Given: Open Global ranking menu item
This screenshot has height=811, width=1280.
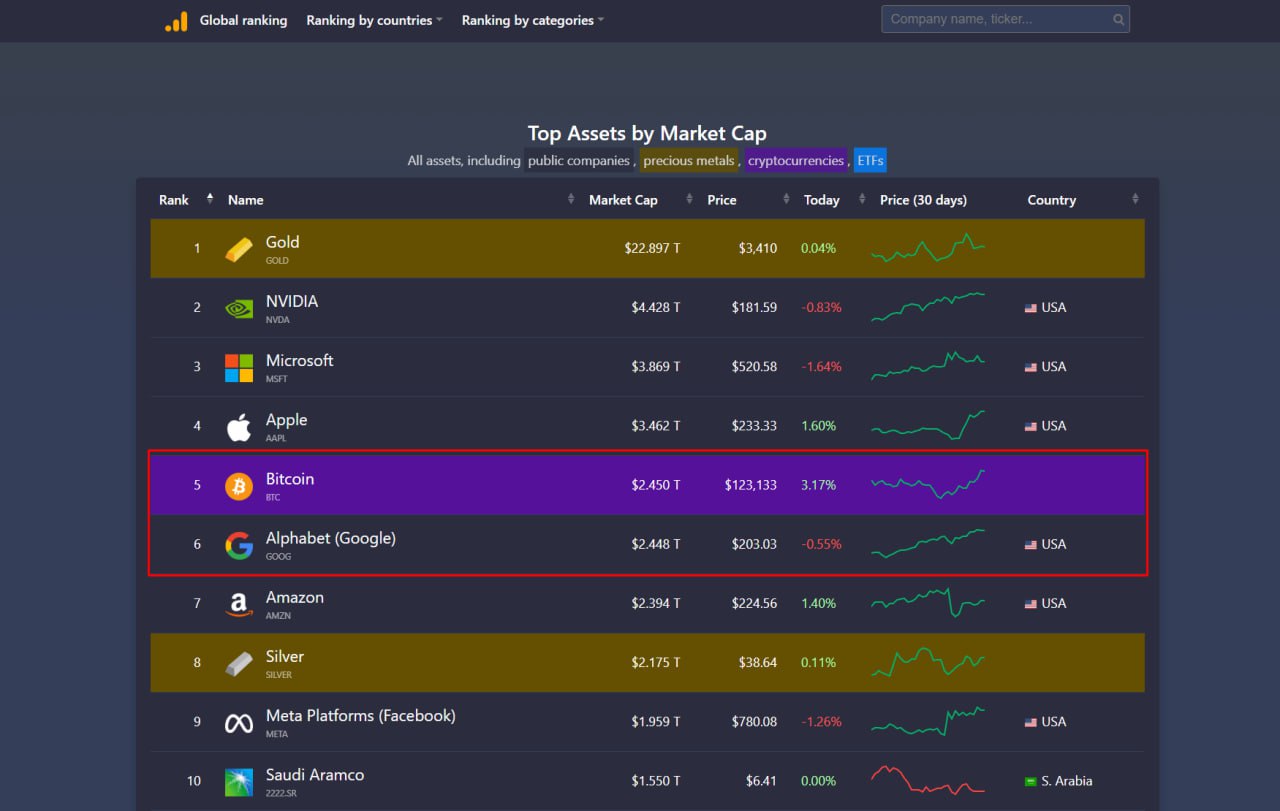Looking at the screenshot, I should pyautogui.click(x=243, y=20).
